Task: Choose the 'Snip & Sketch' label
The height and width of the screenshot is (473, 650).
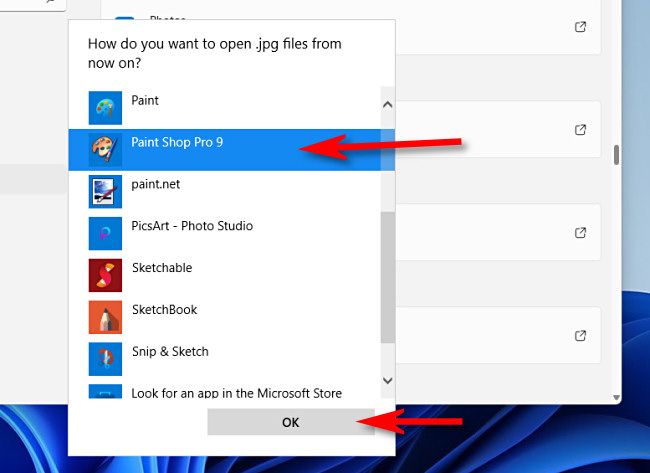Action: pyautogui.click(x=170, y=352)
